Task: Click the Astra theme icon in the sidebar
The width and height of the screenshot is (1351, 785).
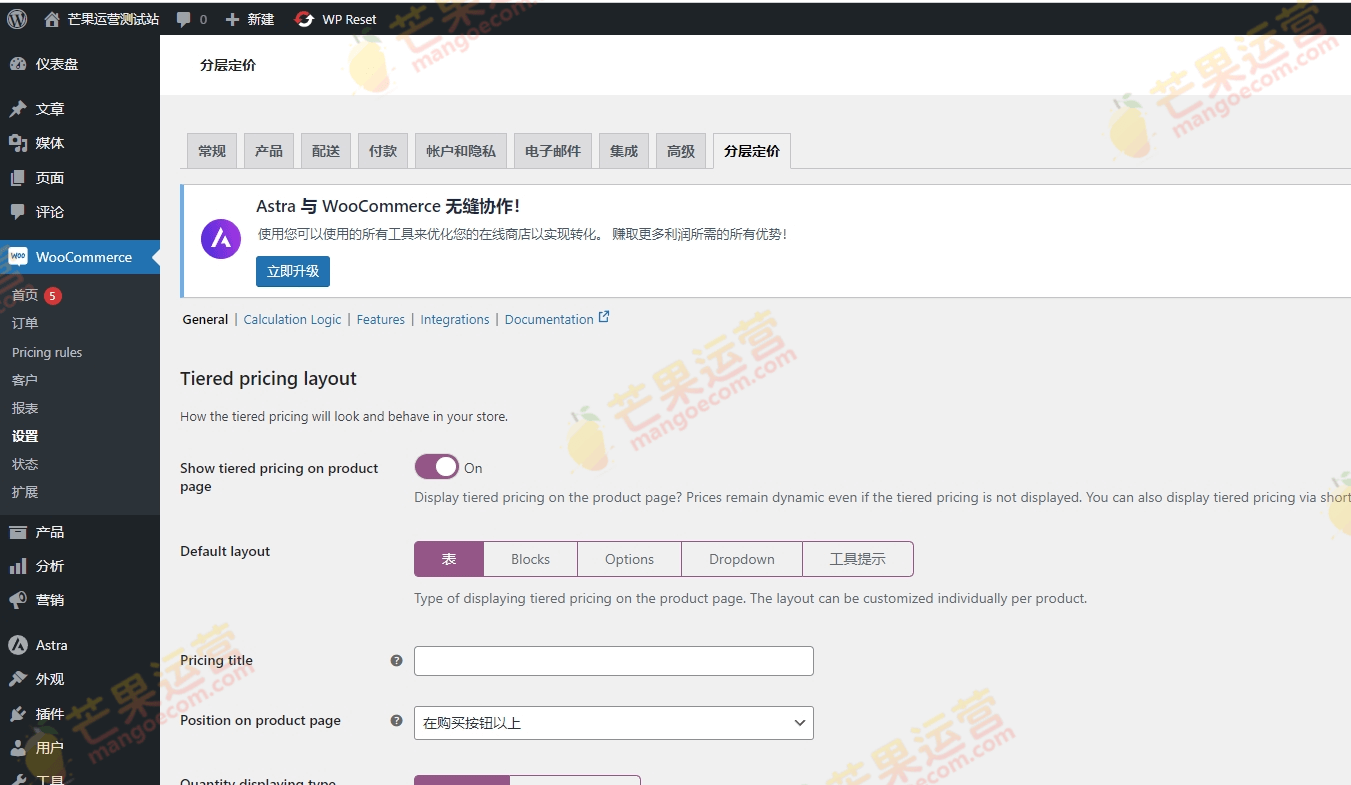Action: (20, 644)
